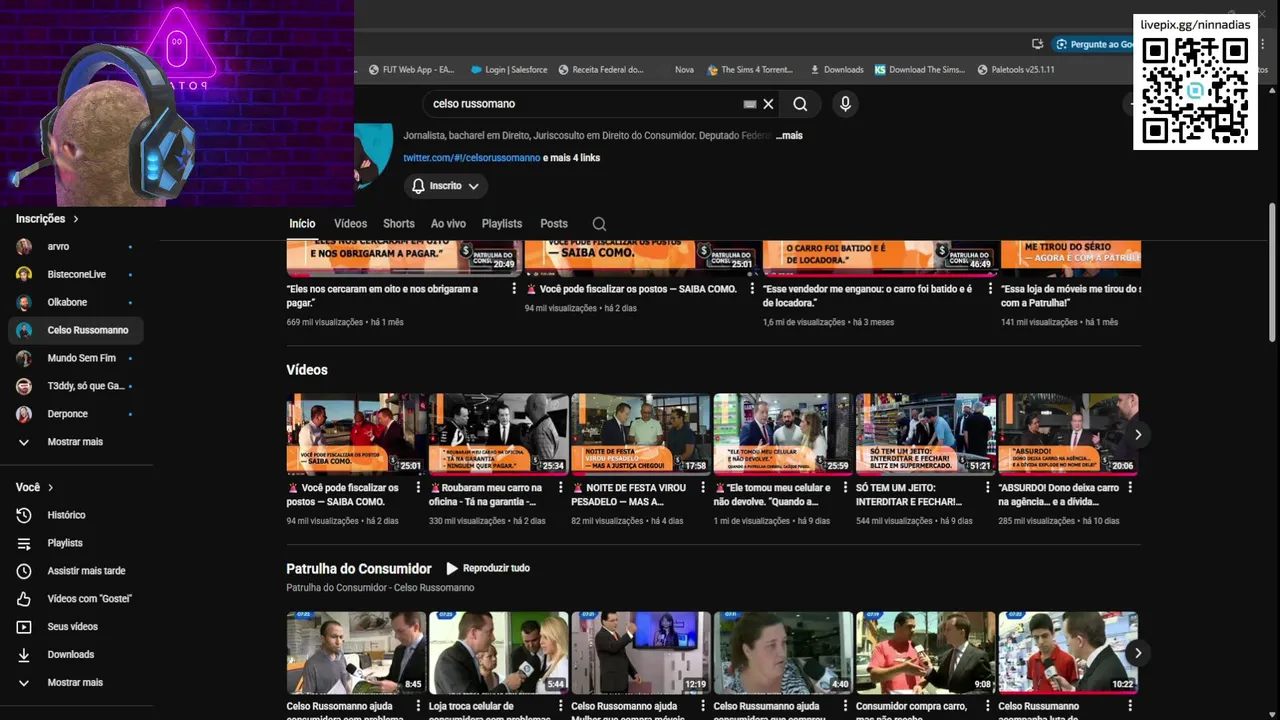Switch to the Ao vivo tab

coord(448,224)
